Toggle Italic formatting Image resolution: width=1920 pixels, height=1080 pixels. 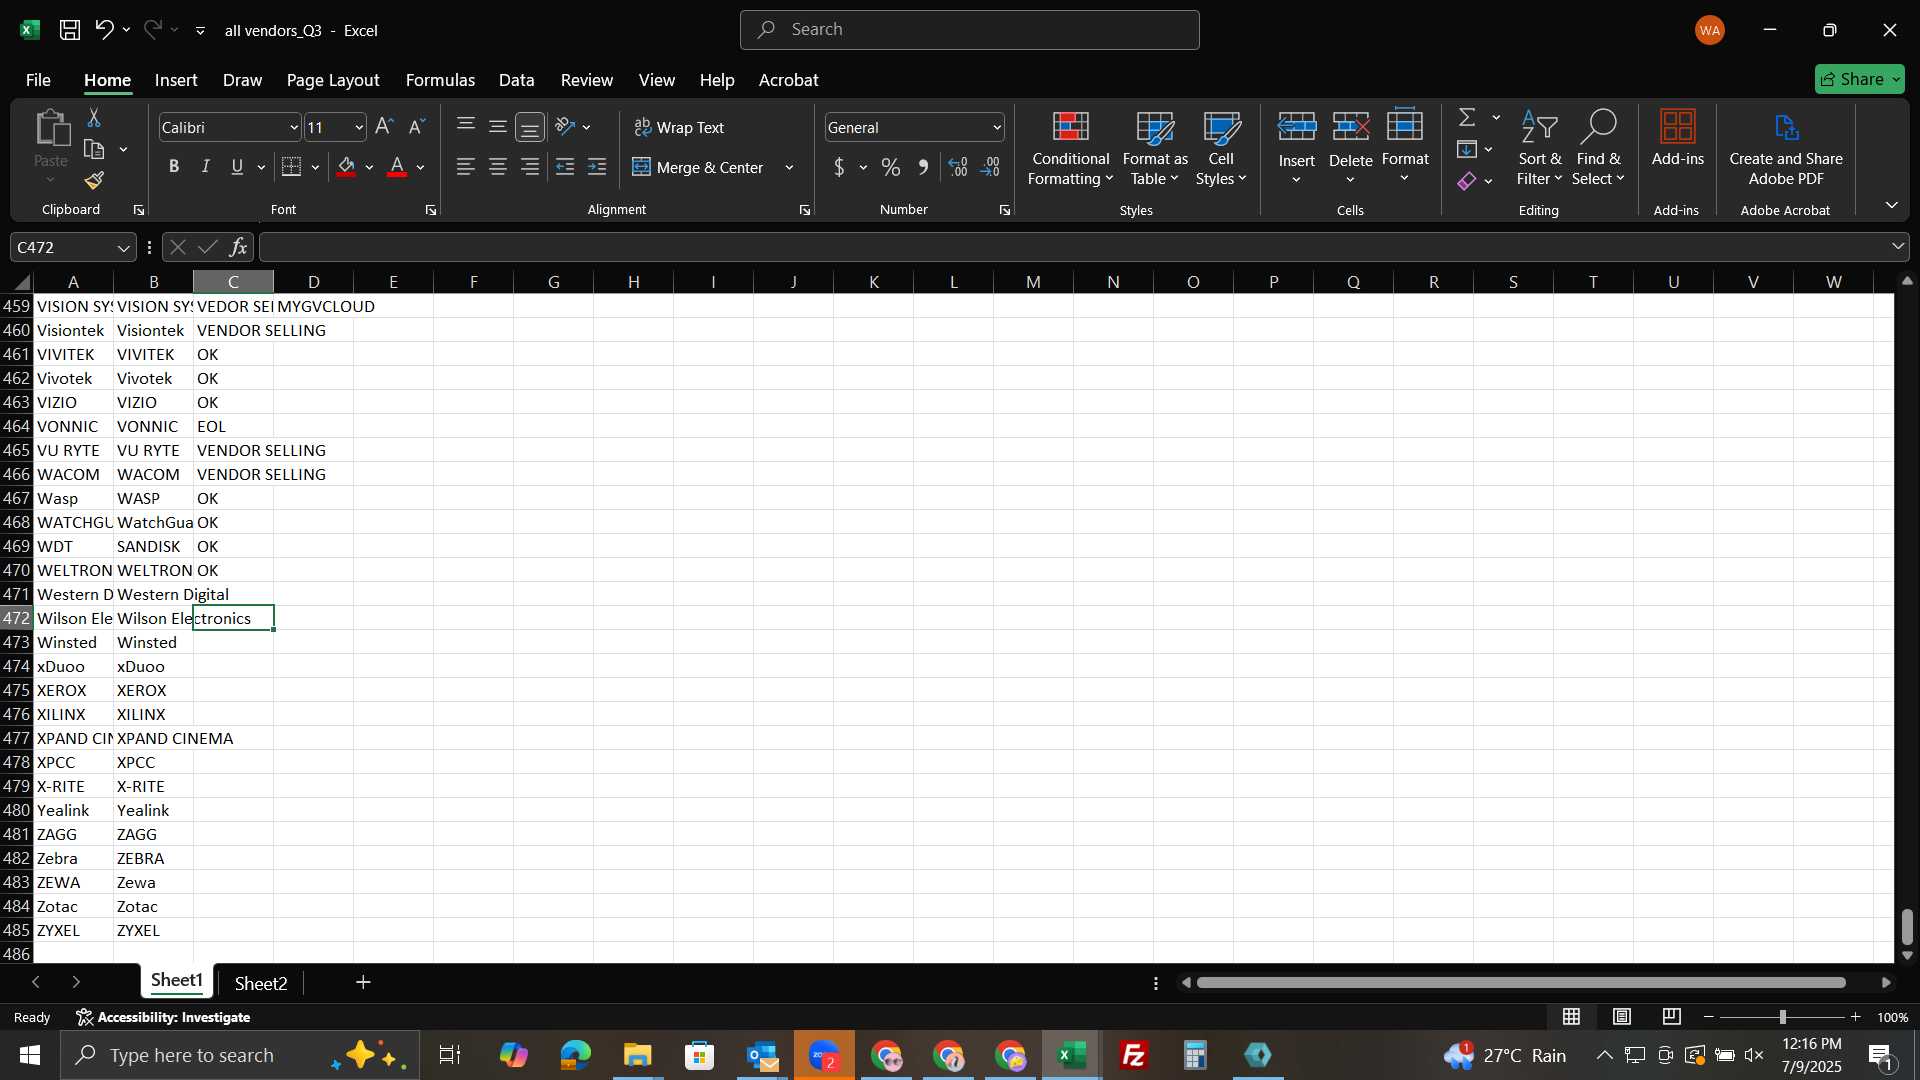[206, 167]
